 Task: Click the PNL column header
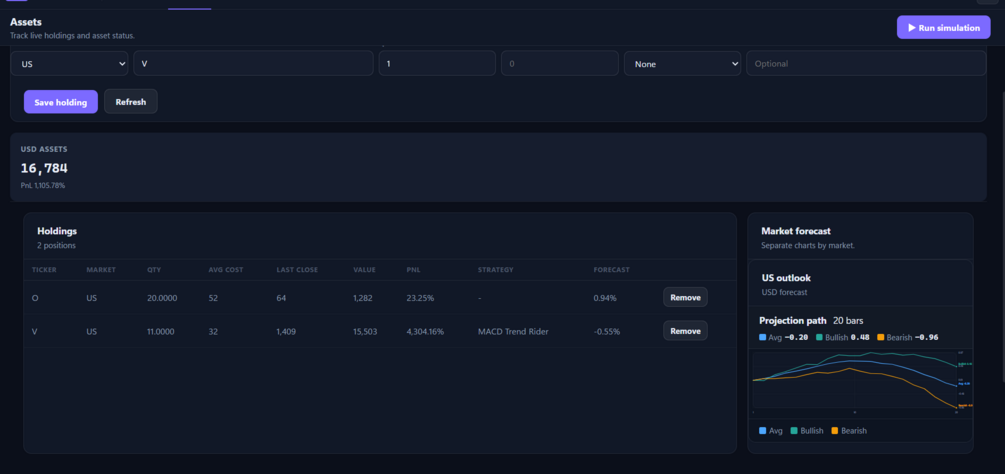click(414, 270)
